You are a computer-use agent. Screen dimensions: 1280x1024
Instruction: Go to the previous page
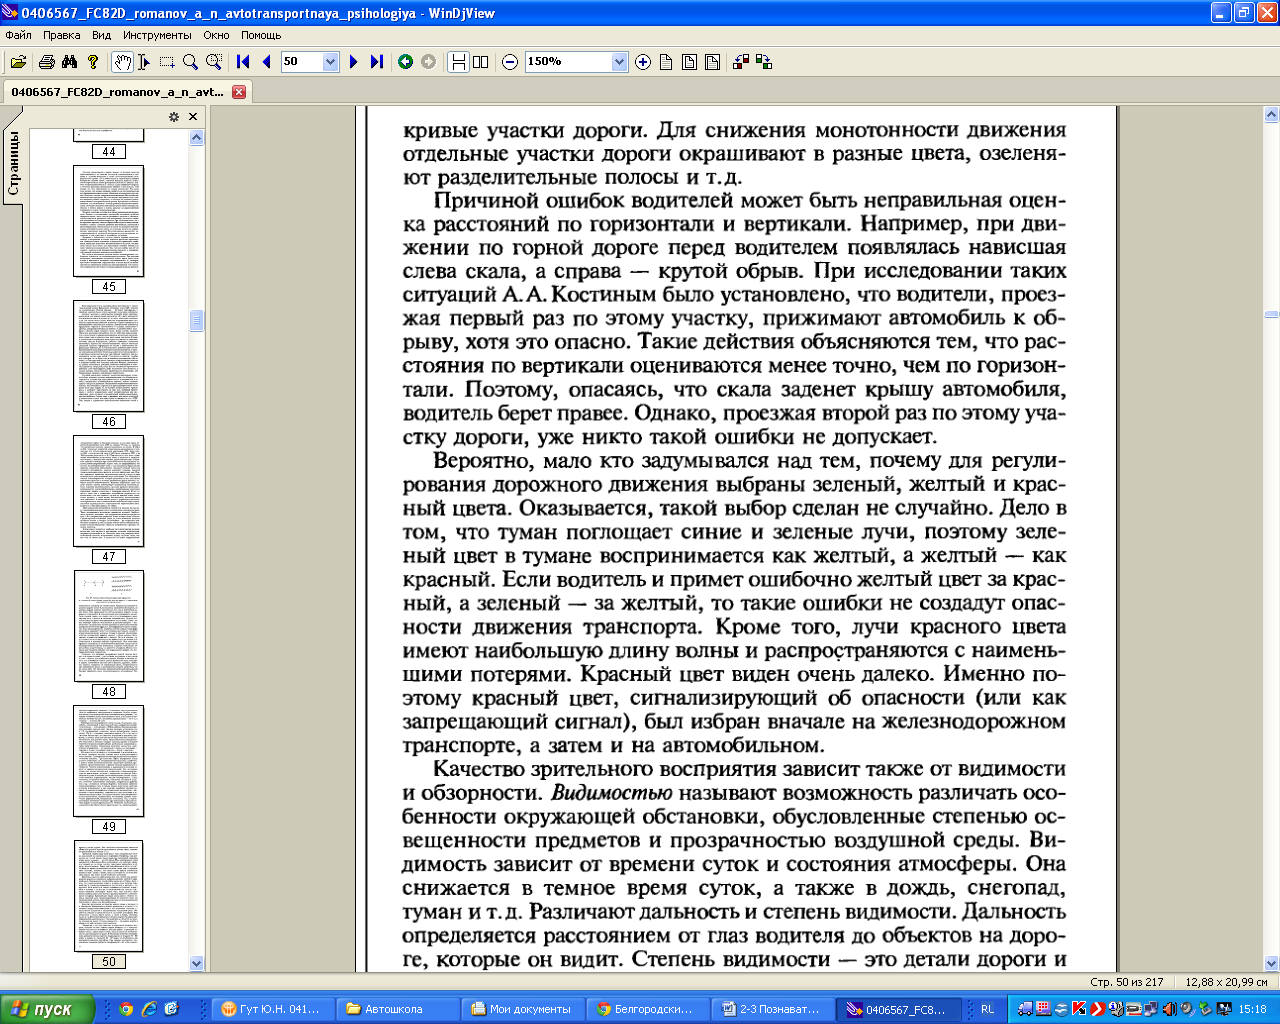point(266,62)
